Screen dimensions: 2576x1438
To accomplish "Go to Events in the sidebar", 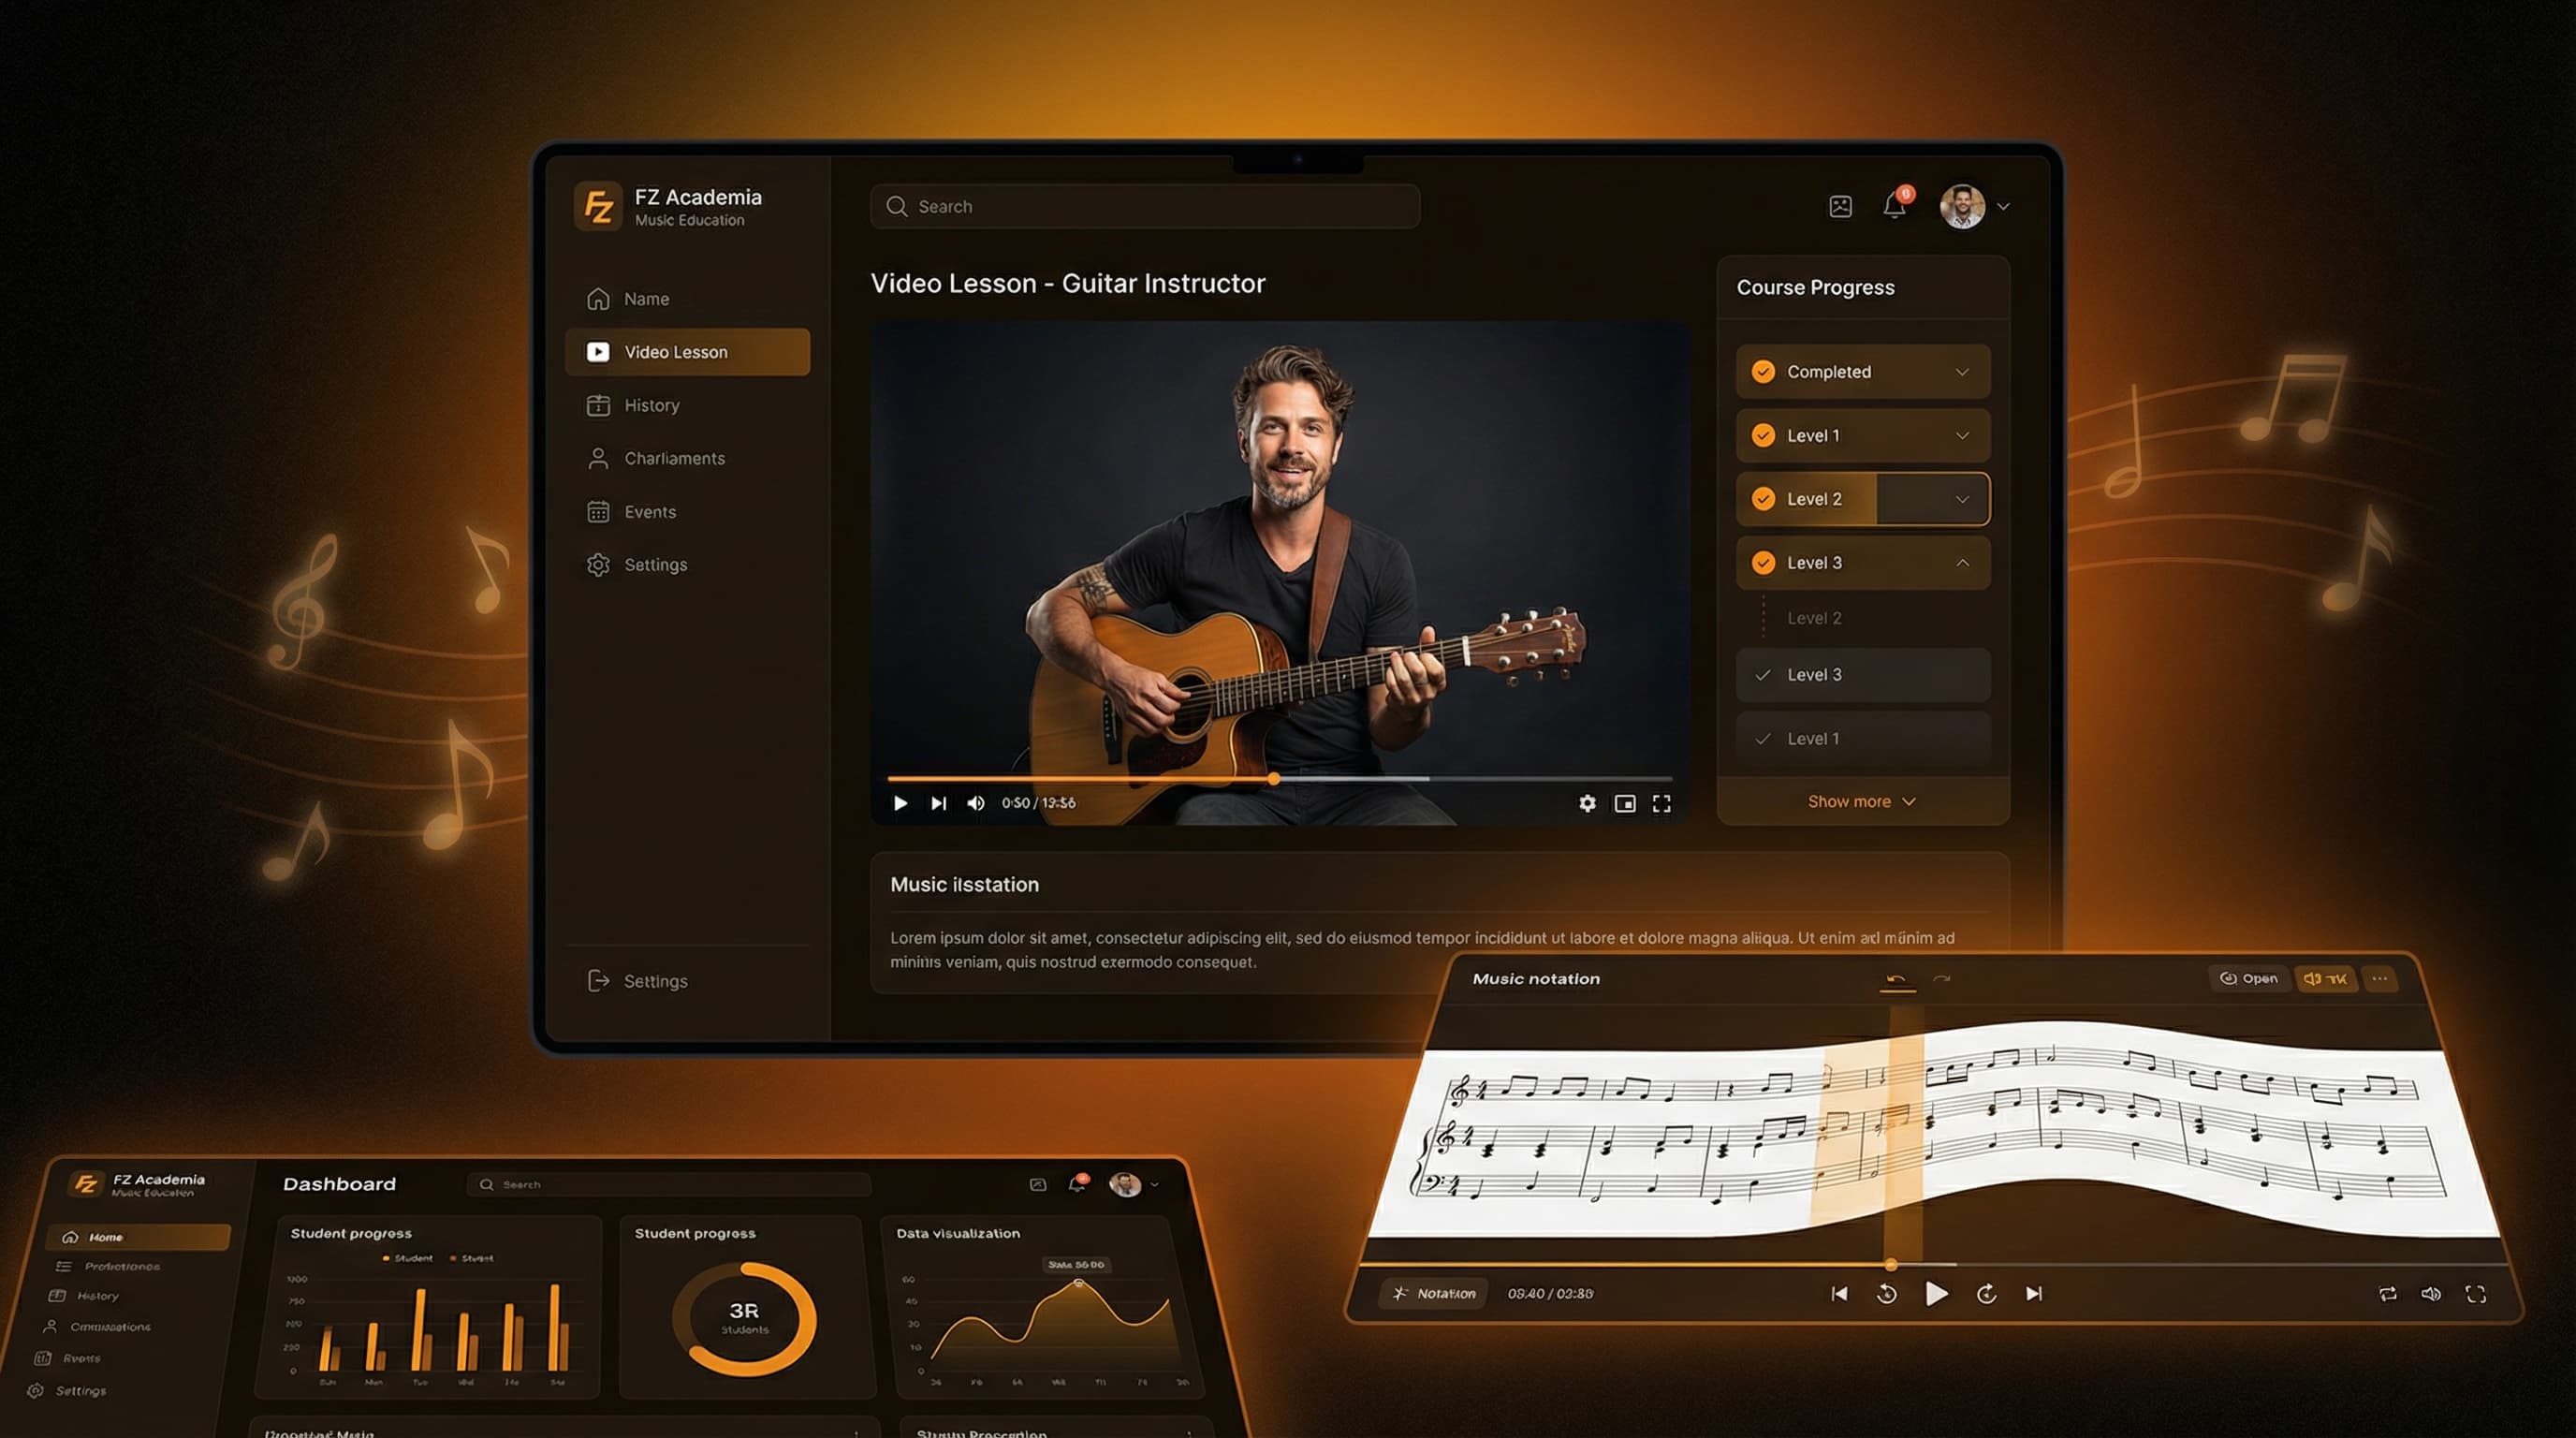I will 650,512.
